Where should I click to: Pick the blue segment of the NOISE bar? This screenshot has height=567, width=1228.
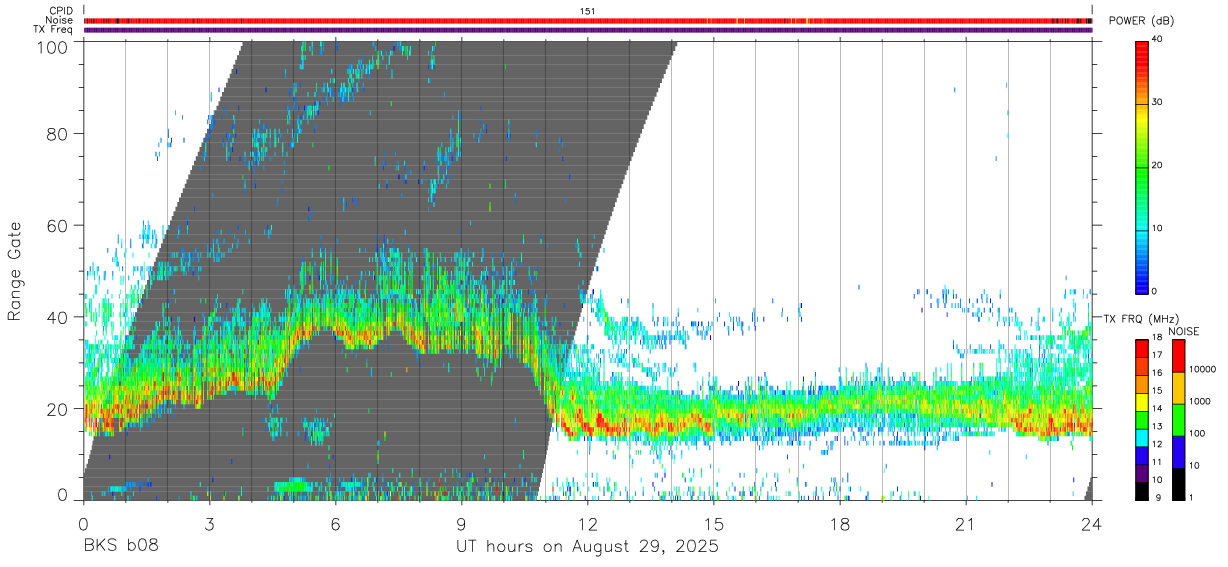pos(1178,452)
